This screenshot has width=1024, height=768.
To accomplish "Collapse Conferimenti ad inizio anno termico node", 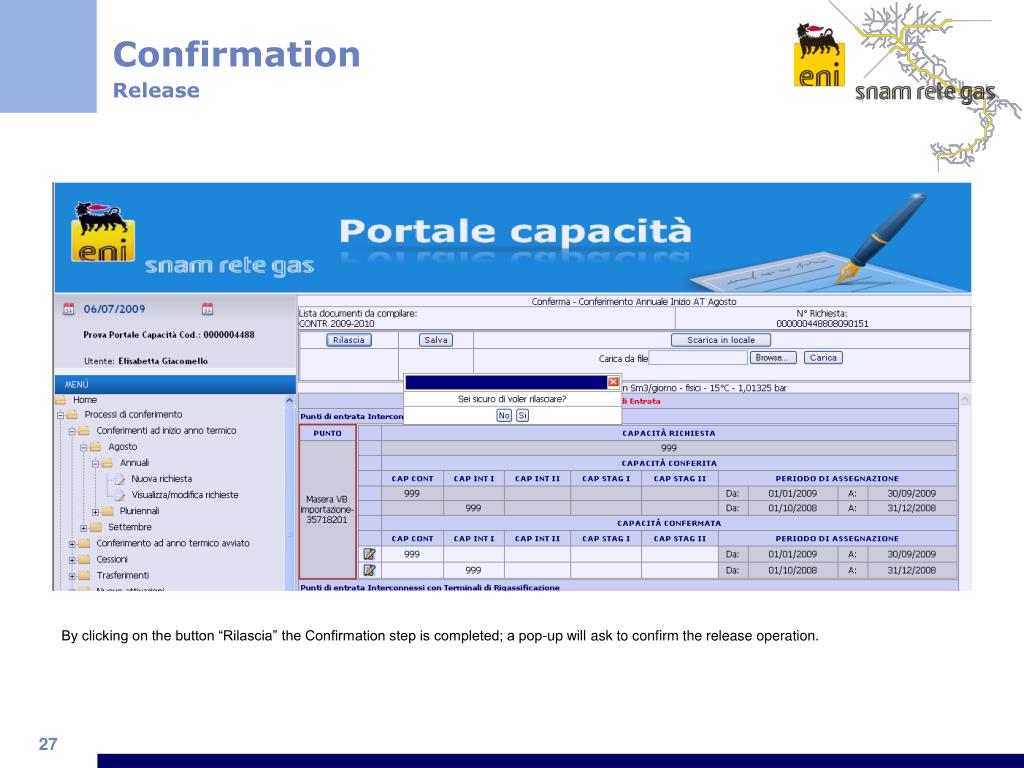I will tap(72, 431).
